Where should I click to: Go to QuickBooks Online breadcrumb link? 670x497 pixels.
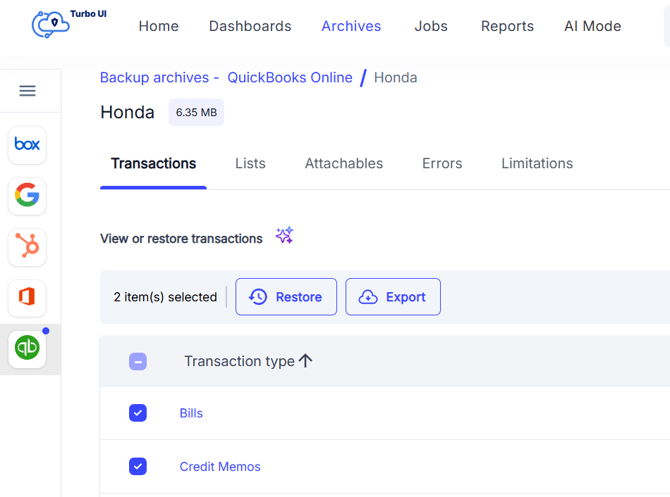[289, 77]
